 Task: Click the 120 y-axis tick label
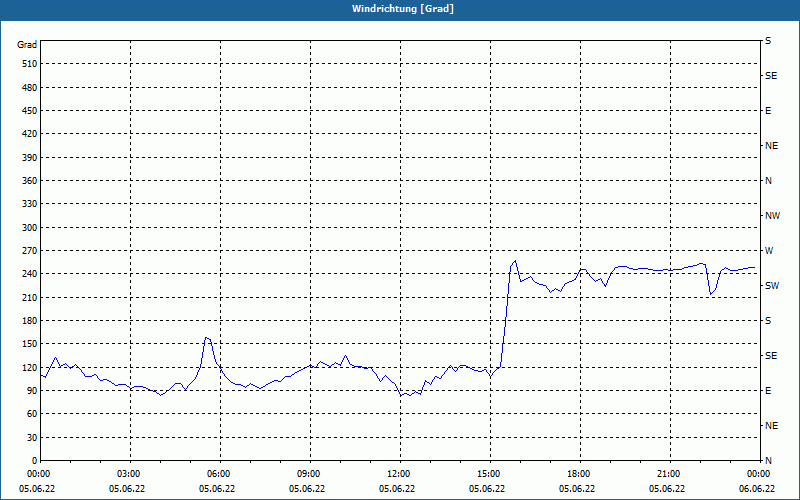[30, 367]
